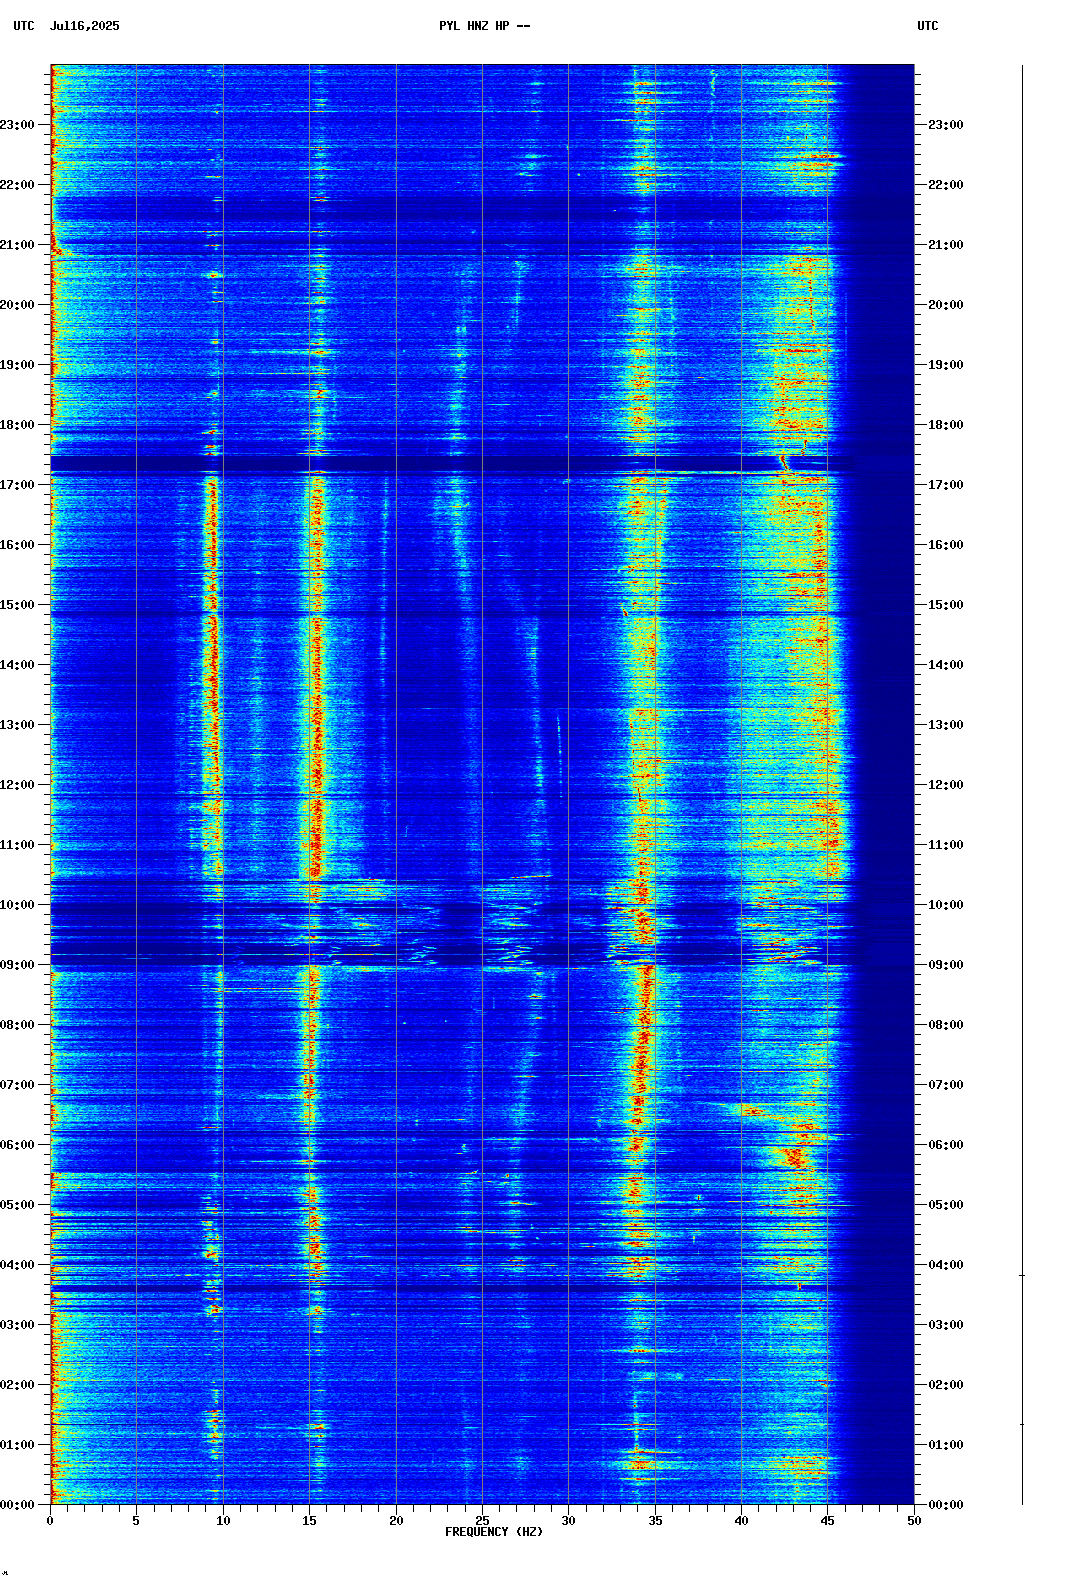Select the right-axis 15:00 time label
This screenshot has width=1066, height=1584.
pos(946,605)
